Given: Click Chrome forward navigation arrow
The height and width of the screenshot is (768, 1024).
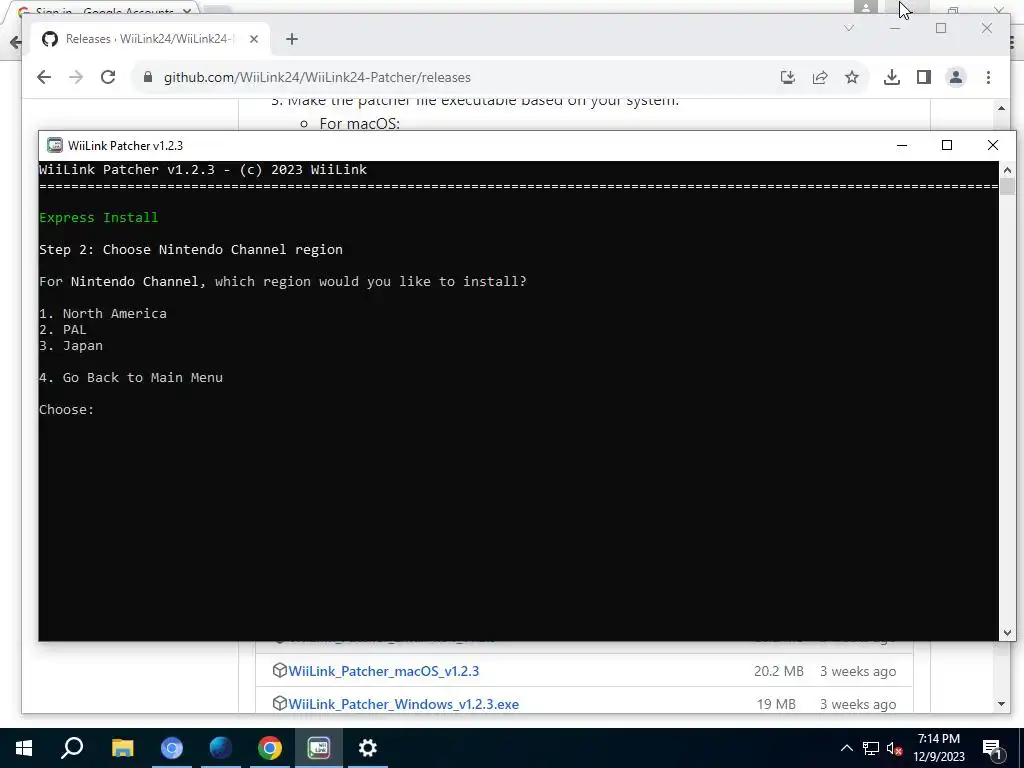Looking at the screenshot, I should (76, 77).
